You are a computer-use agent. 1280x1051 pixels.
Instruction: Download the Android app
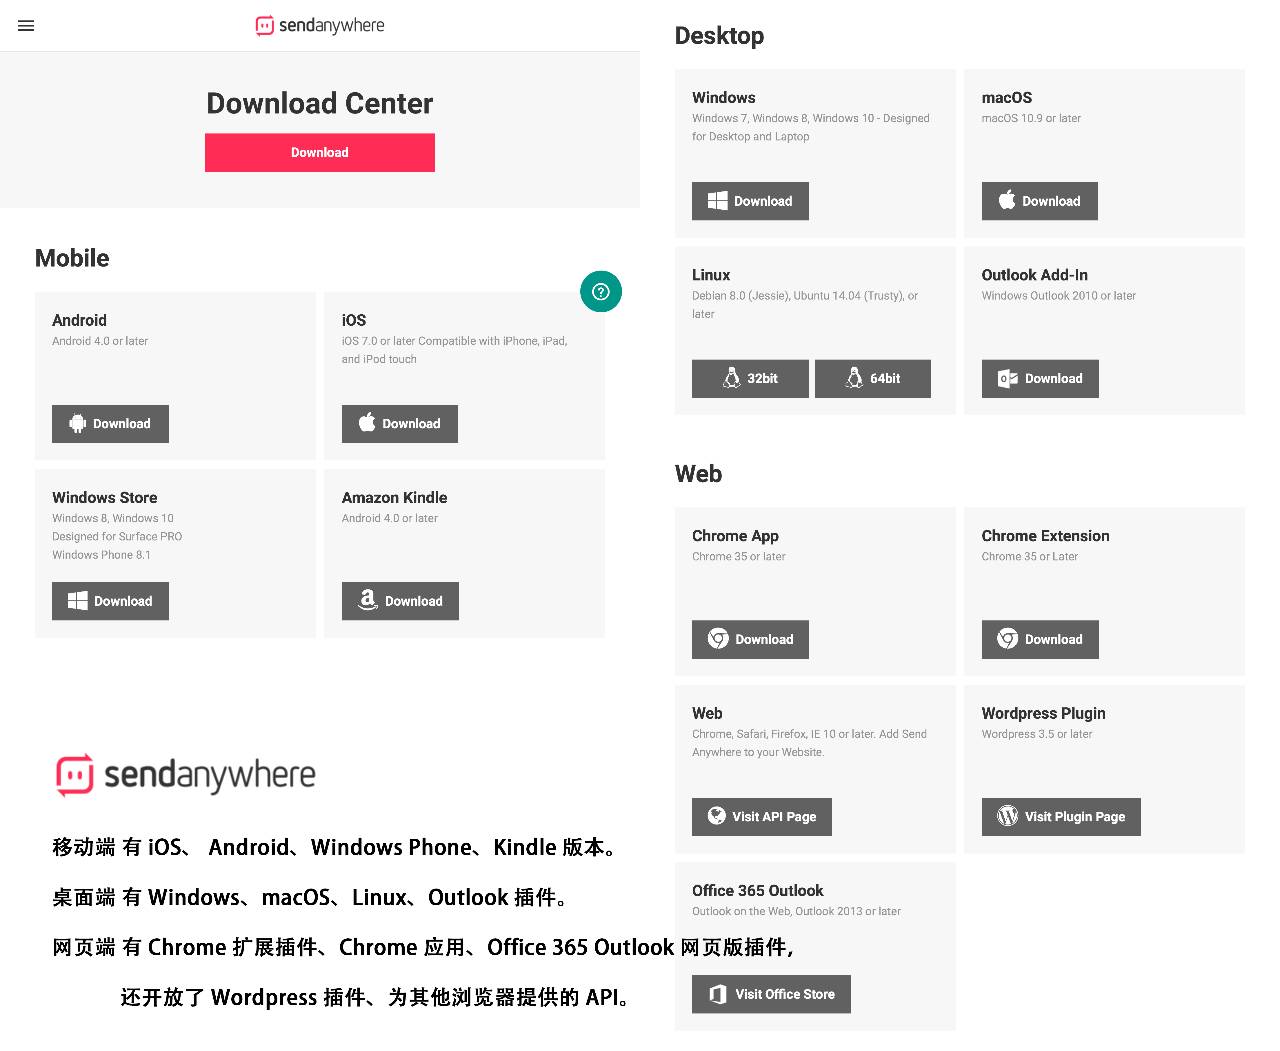110,424
